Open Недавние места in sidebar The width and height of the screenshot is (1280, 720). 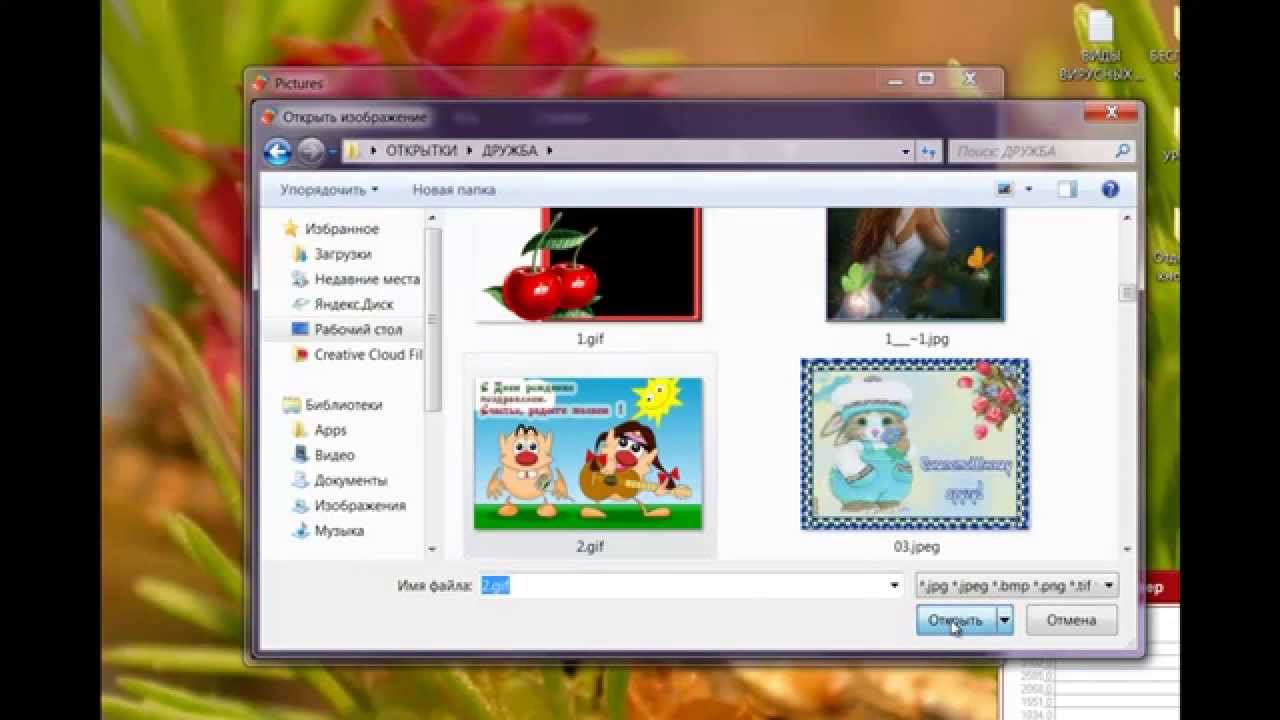click(367, 279)
